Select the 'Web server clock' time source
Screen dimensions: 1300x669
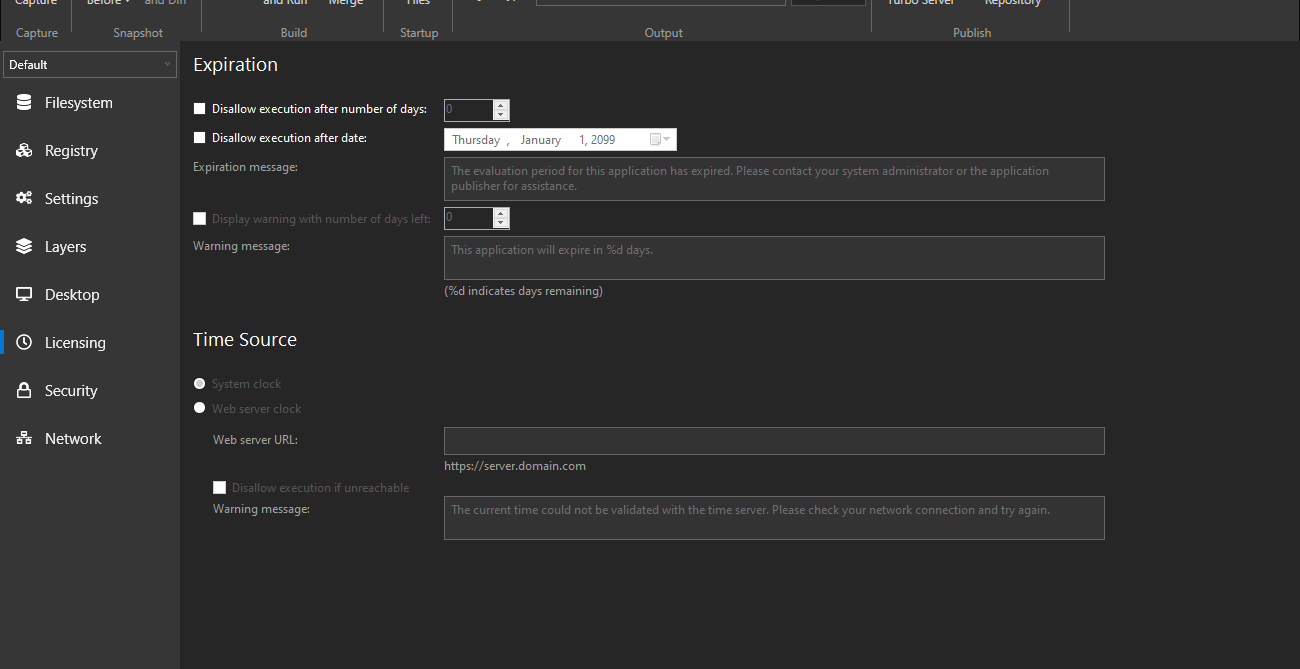tap(199, 408)
